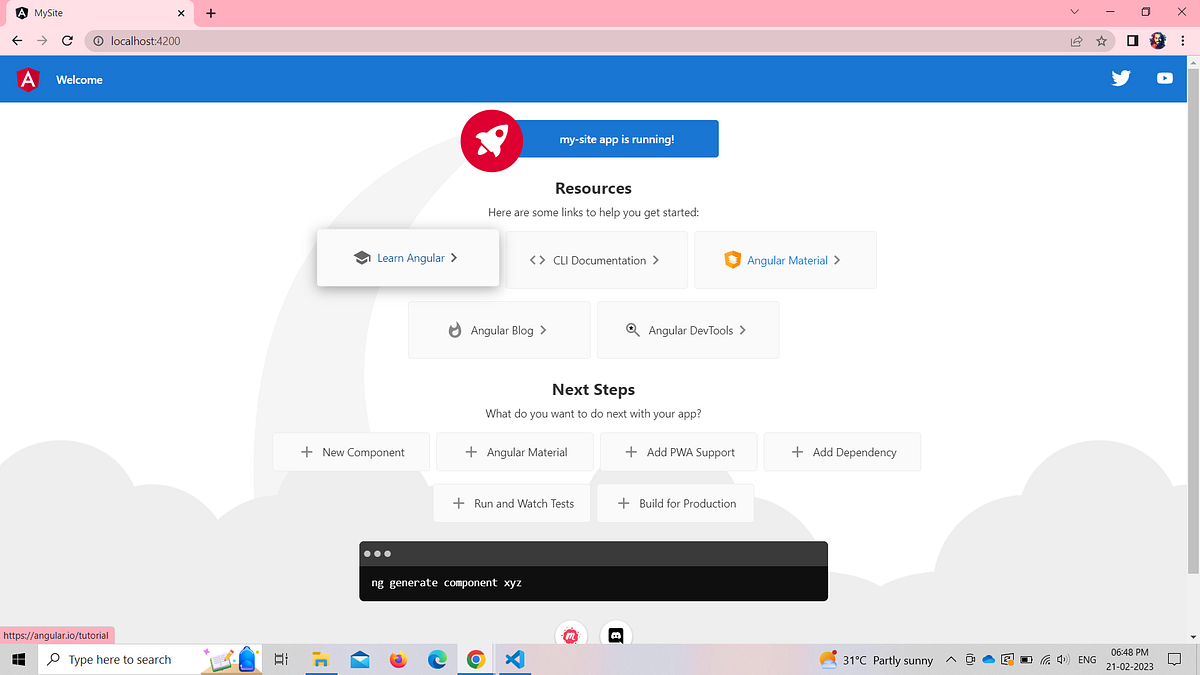Click the flame icon on Angular Blog card
Image resolution: width=1200 pixels, height=675 pixels.
[455, 329]
